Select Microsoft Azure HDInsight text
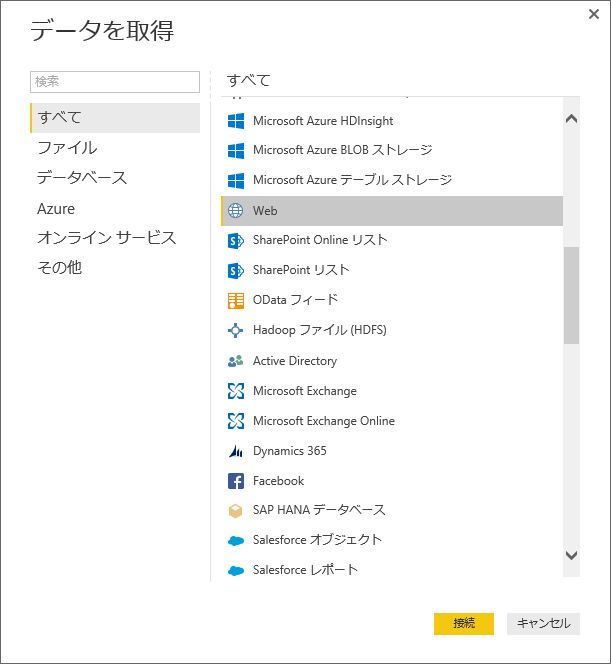The width and height of the screenshot is (611, 664). click(x=323, y=121)
